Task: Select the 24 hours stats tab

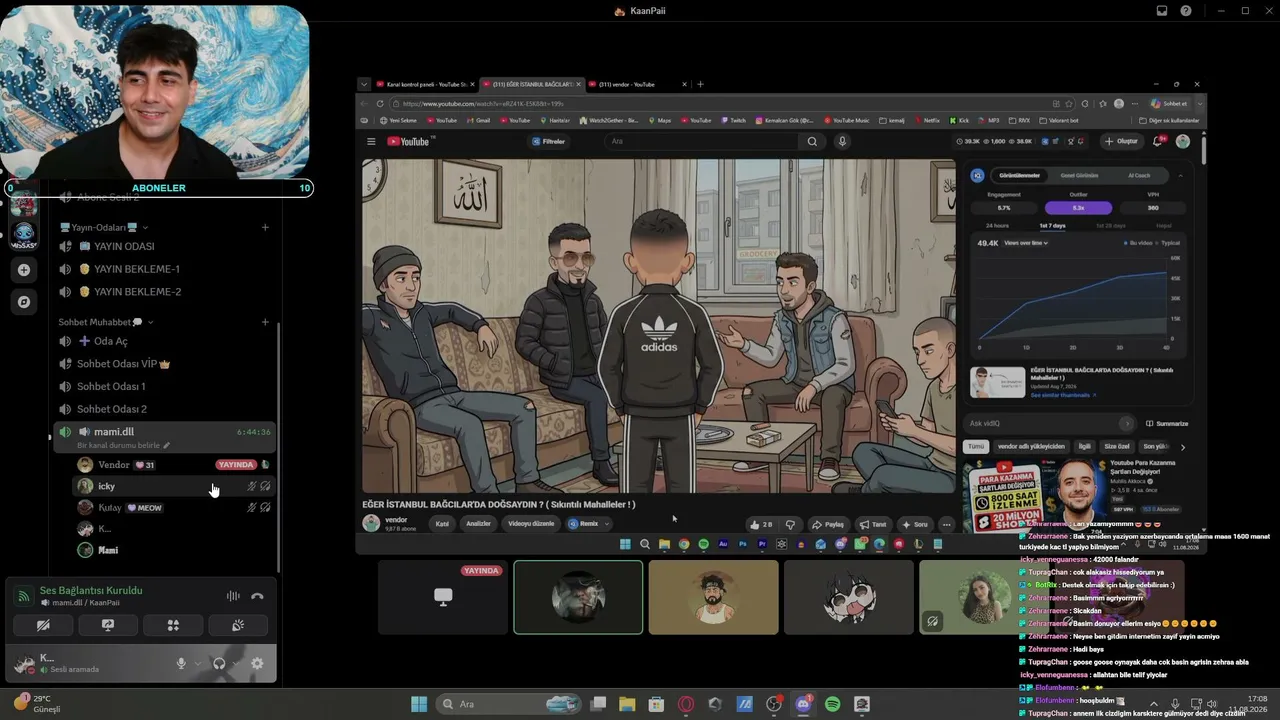Action: tap(997, 226)
